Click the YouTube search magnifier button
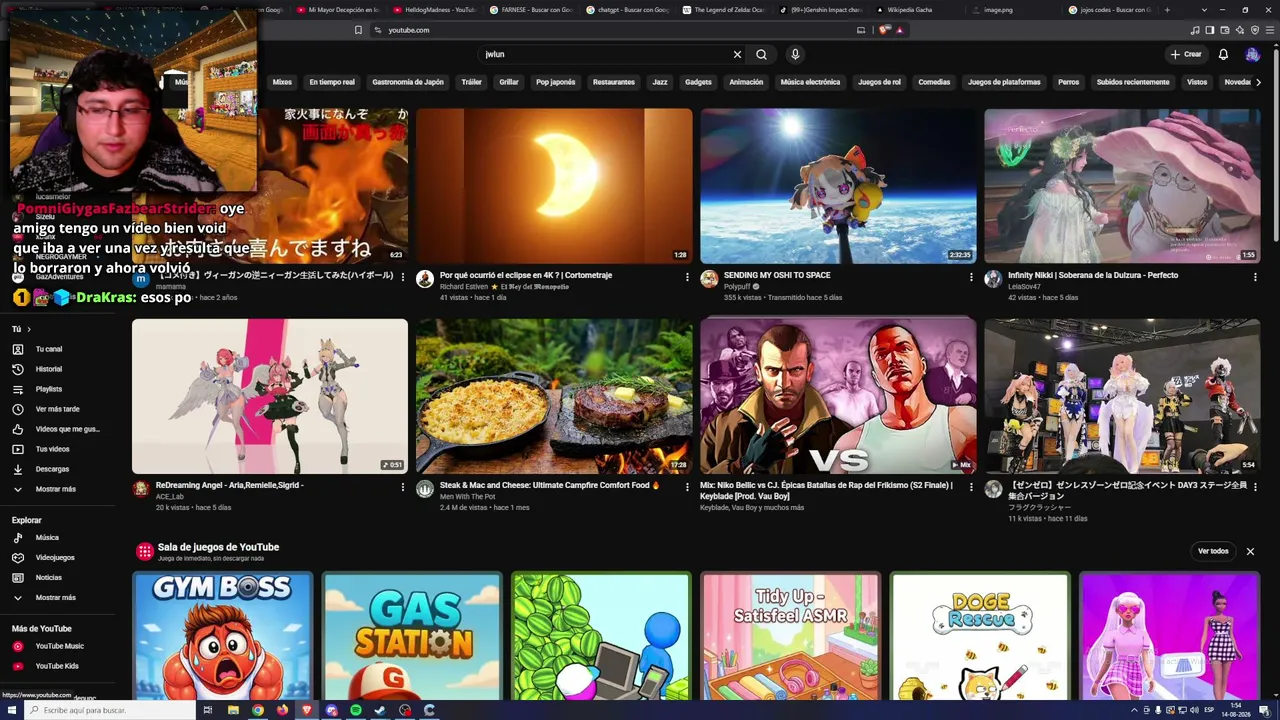 tap(761, 55)
